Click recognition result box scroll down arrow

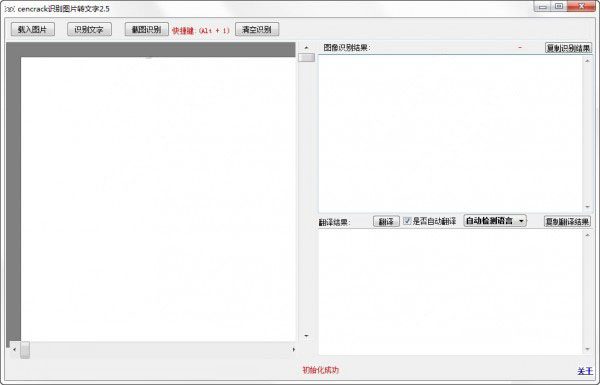pyautogui.click(x=588, y=207)
